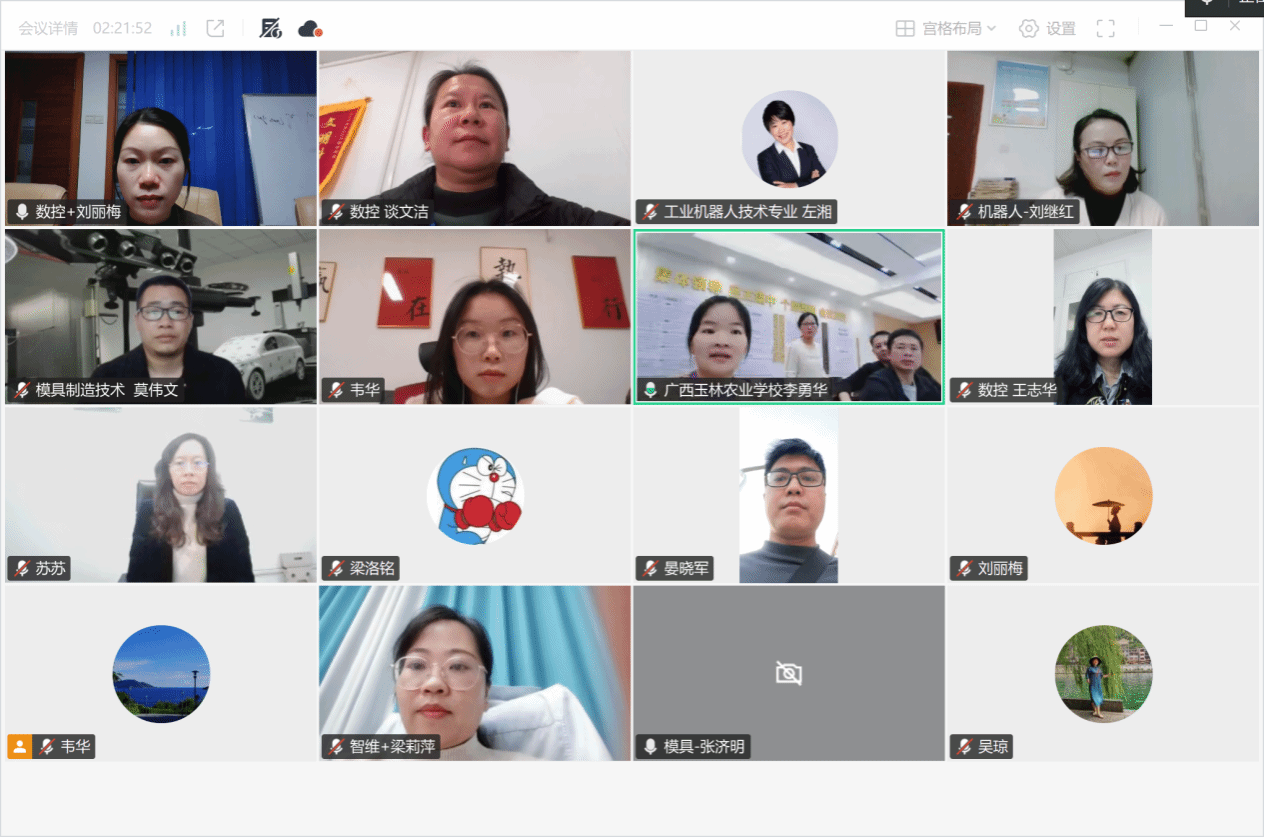This screenshot has height=837, width=1264.
Task: Click the orange host badge icon next to 韦华
Action: click(x=19, y=747)
